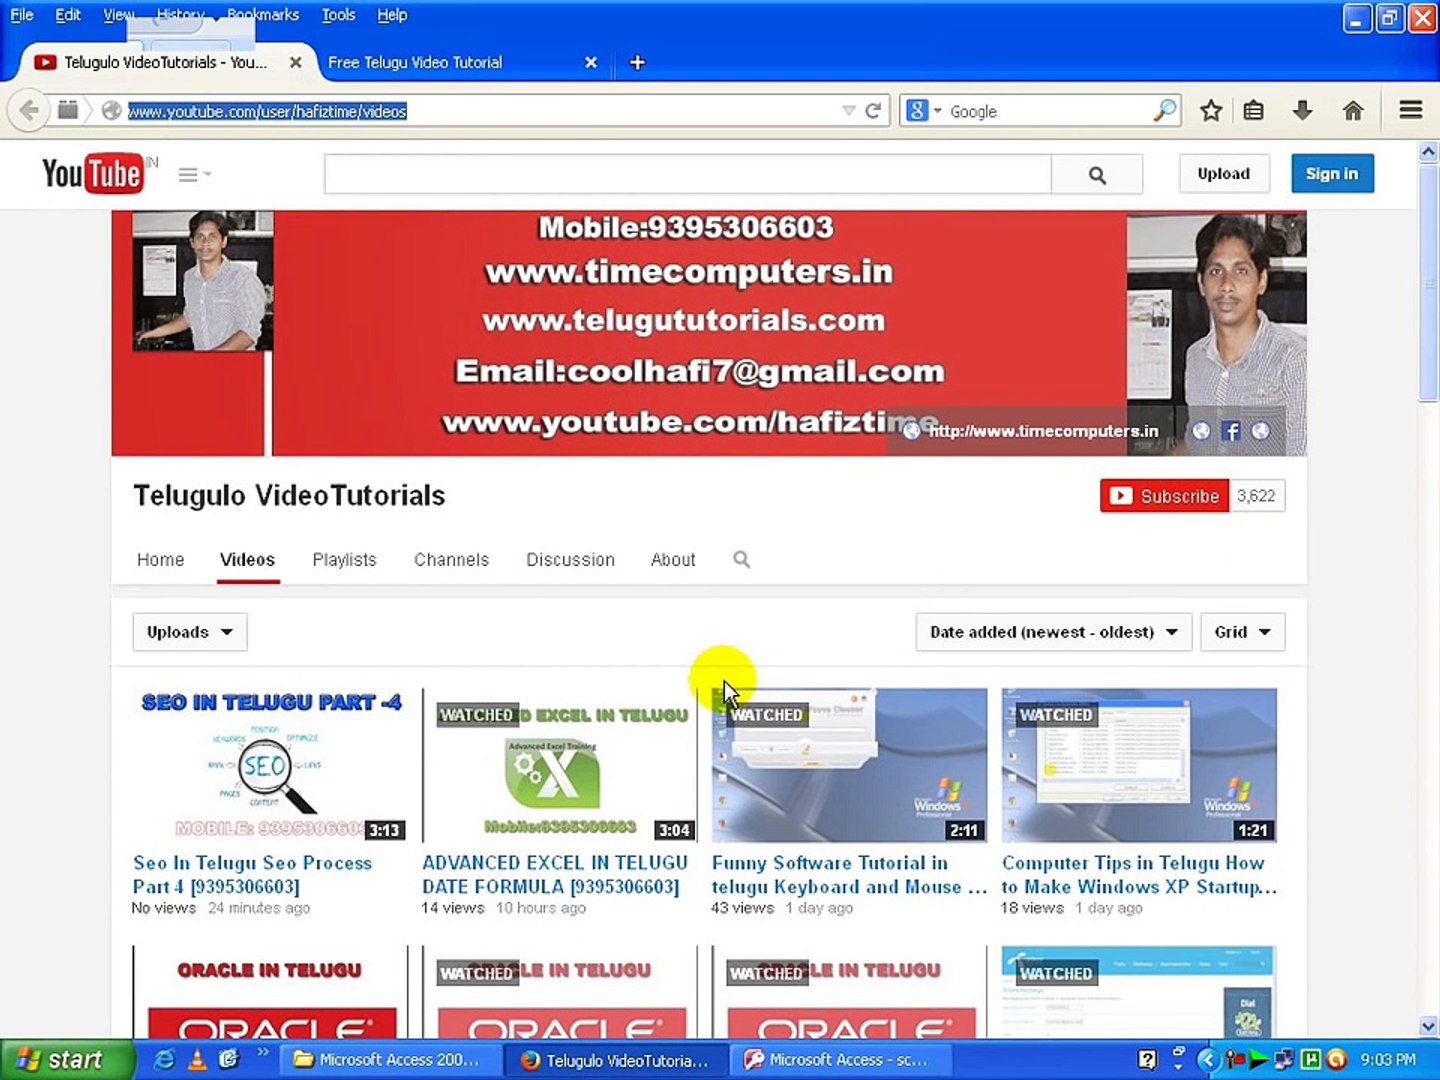Open the channel Channels tab
The width and height of the screenshot is (1440, 1080).
pyautogui.click(x=452, y=560)
